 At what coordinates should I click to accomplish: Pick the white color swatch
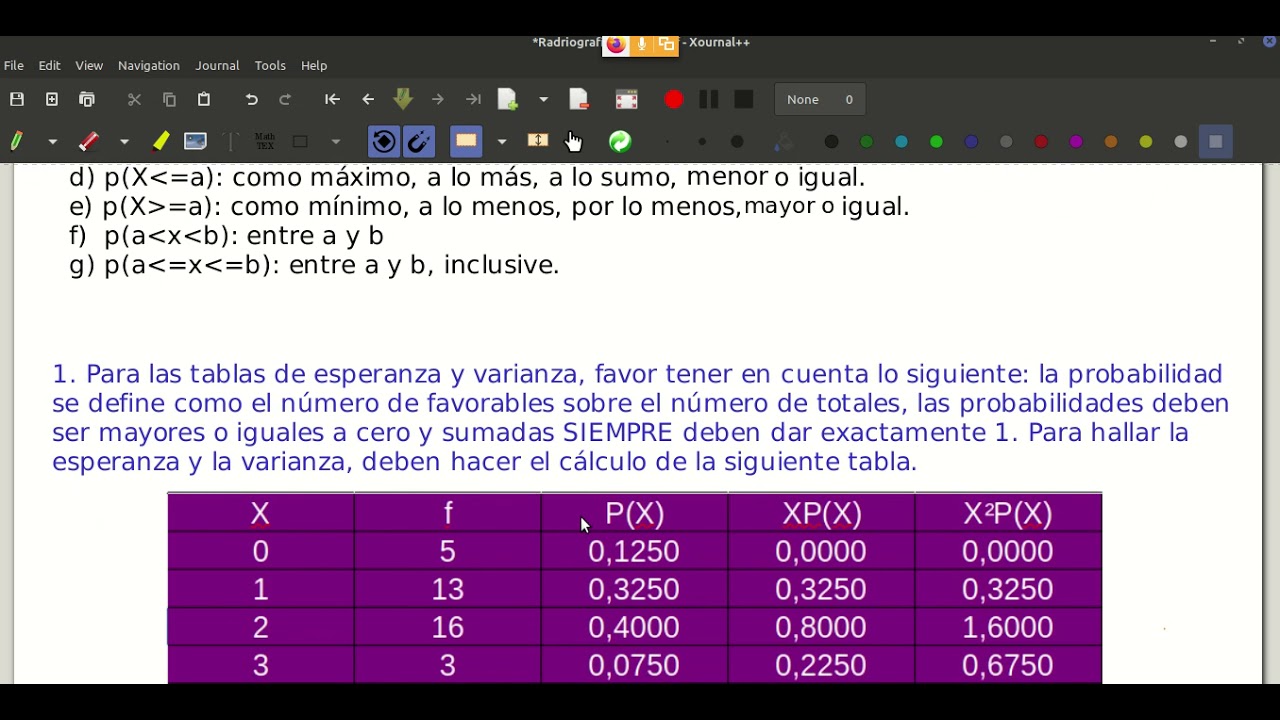1181,142
